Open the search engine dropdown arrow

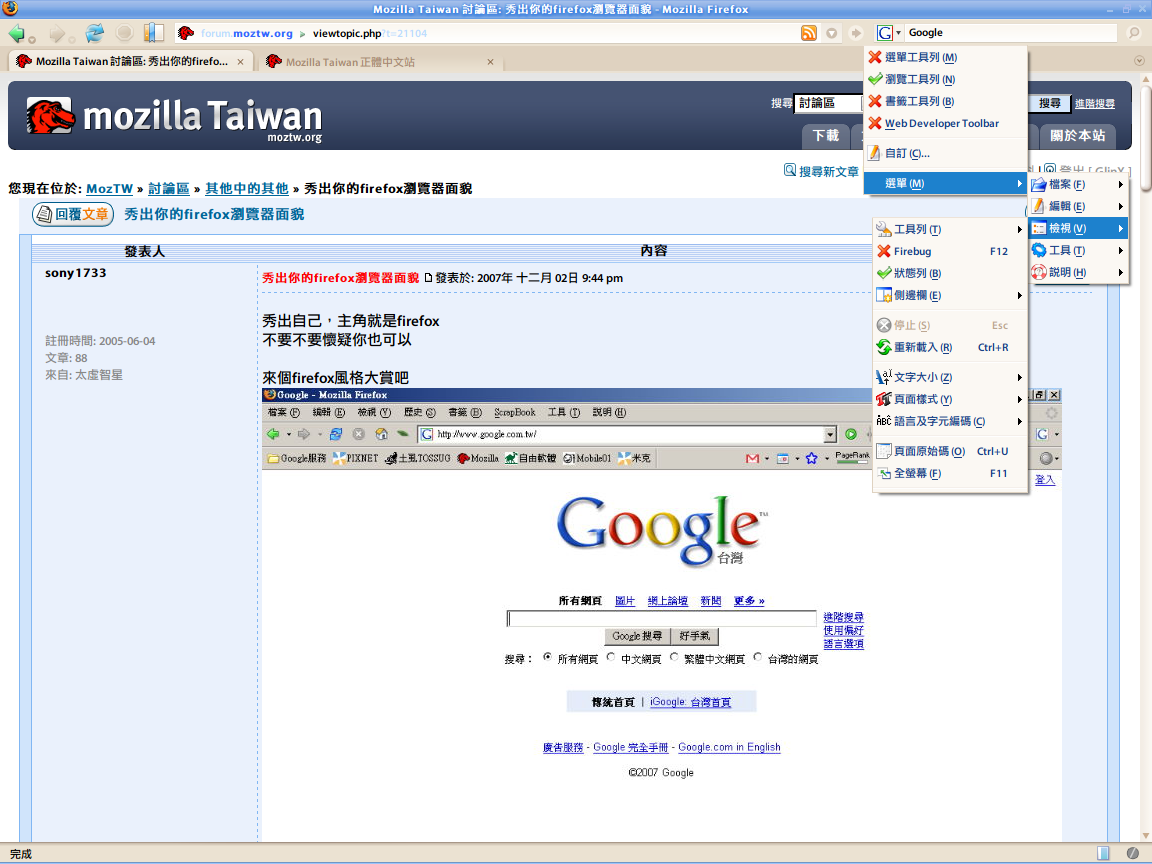coord(898,33)
